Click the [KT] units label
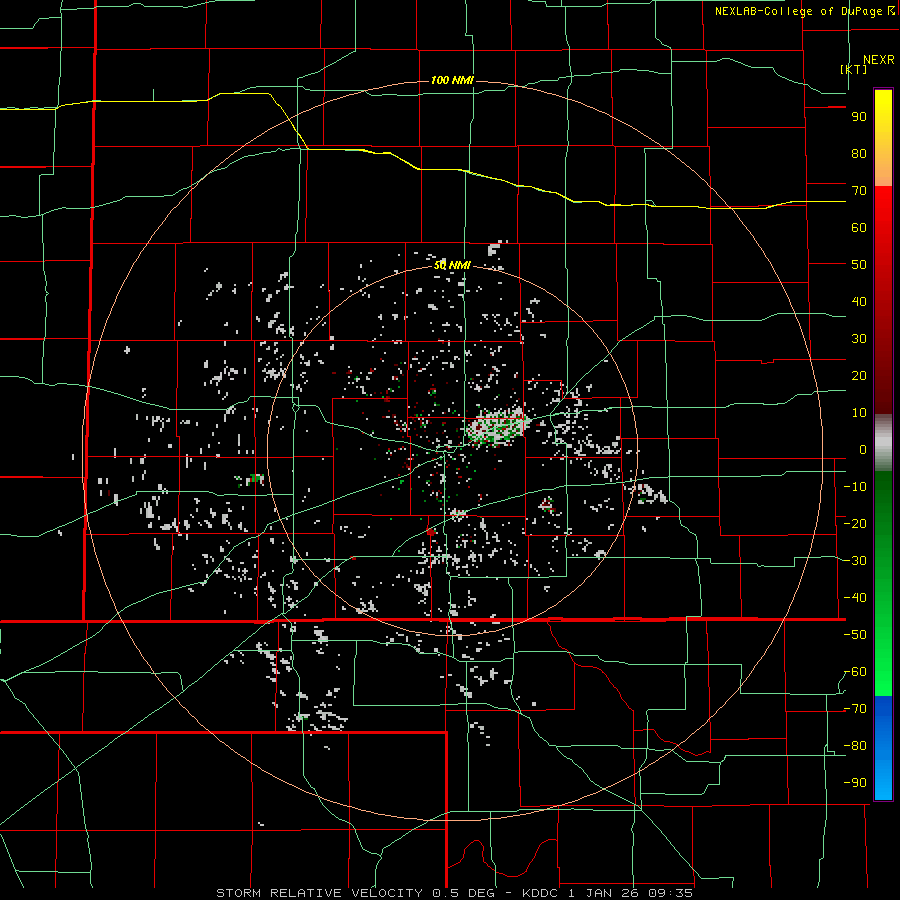The height and width of the screenshot is (900, 900). point(853,69)
